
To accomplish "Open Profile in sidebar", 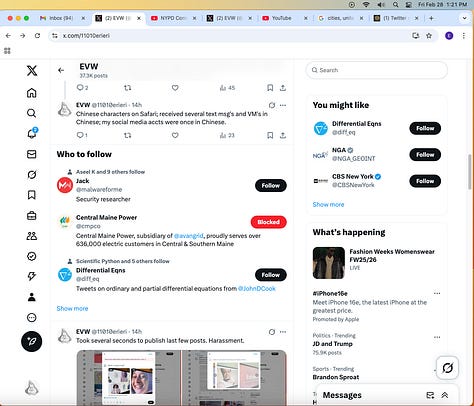I will tap(32, 297).
